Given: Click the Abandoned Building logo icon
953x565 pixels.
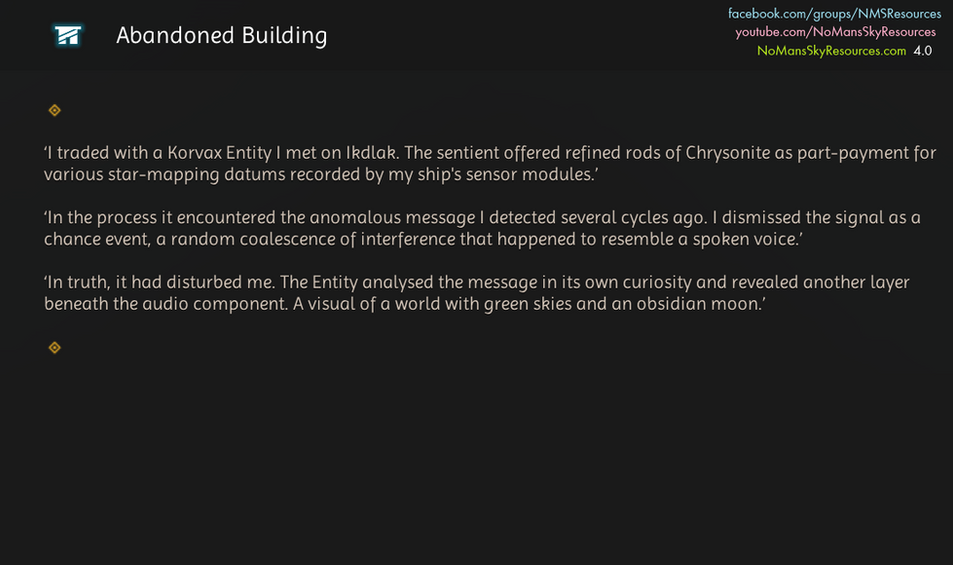Looking at the screenshot, I should click(68, 36).
